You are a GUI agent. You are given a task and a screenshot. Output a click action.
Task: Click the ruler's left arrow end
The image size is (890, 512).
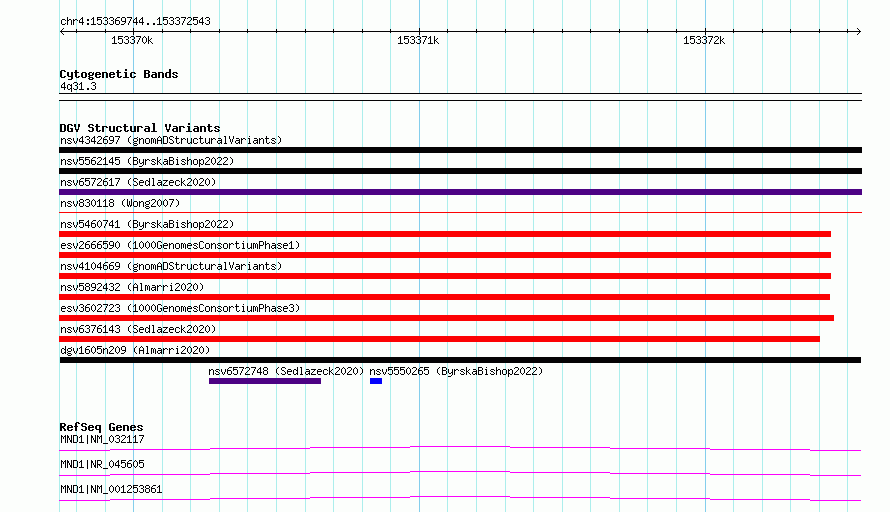click(62, 31)
